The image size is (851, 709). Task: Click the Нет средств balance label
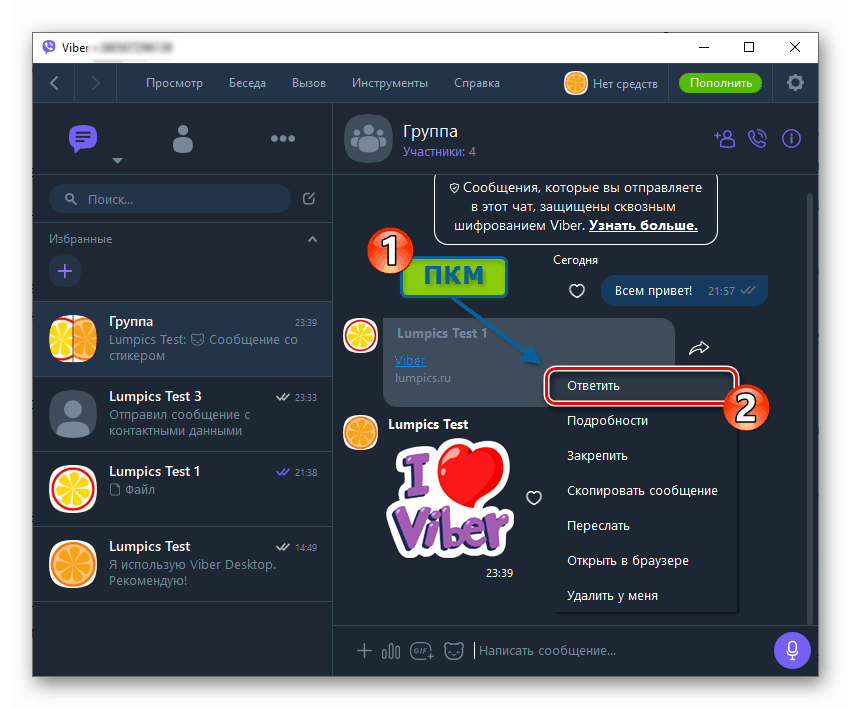[625, 84]
